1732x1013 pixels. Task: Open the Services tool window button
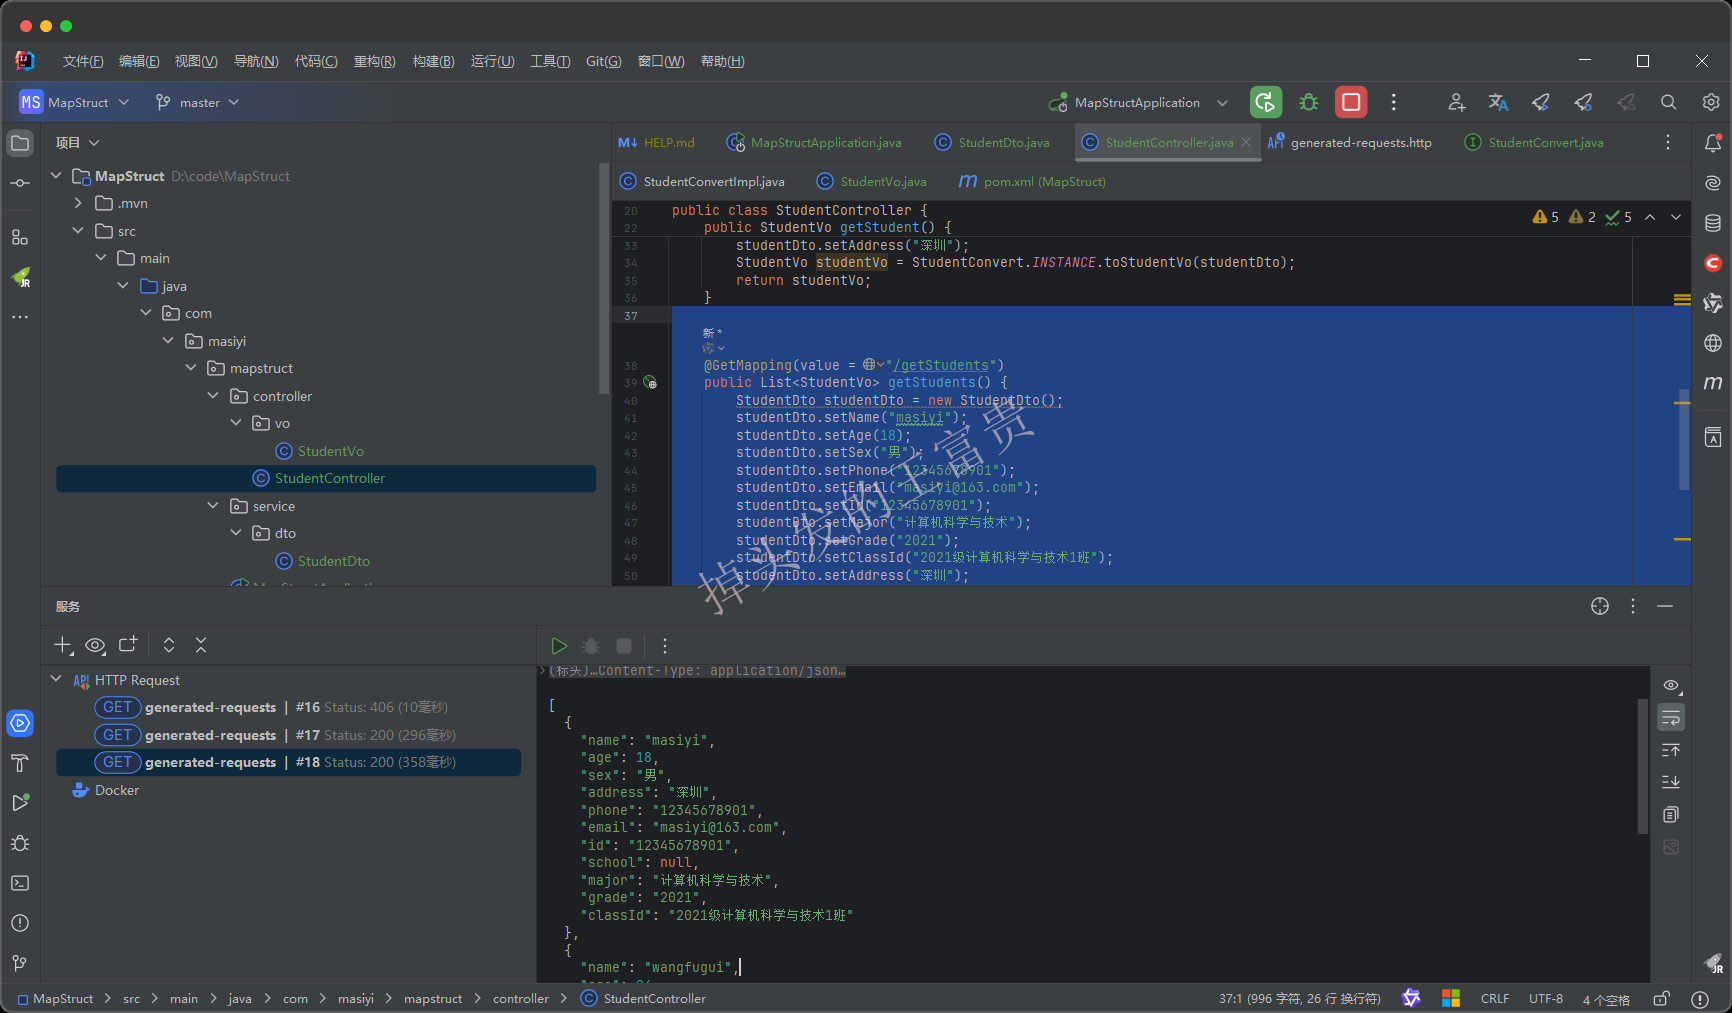pyautogui.click(x=20, y=723)
